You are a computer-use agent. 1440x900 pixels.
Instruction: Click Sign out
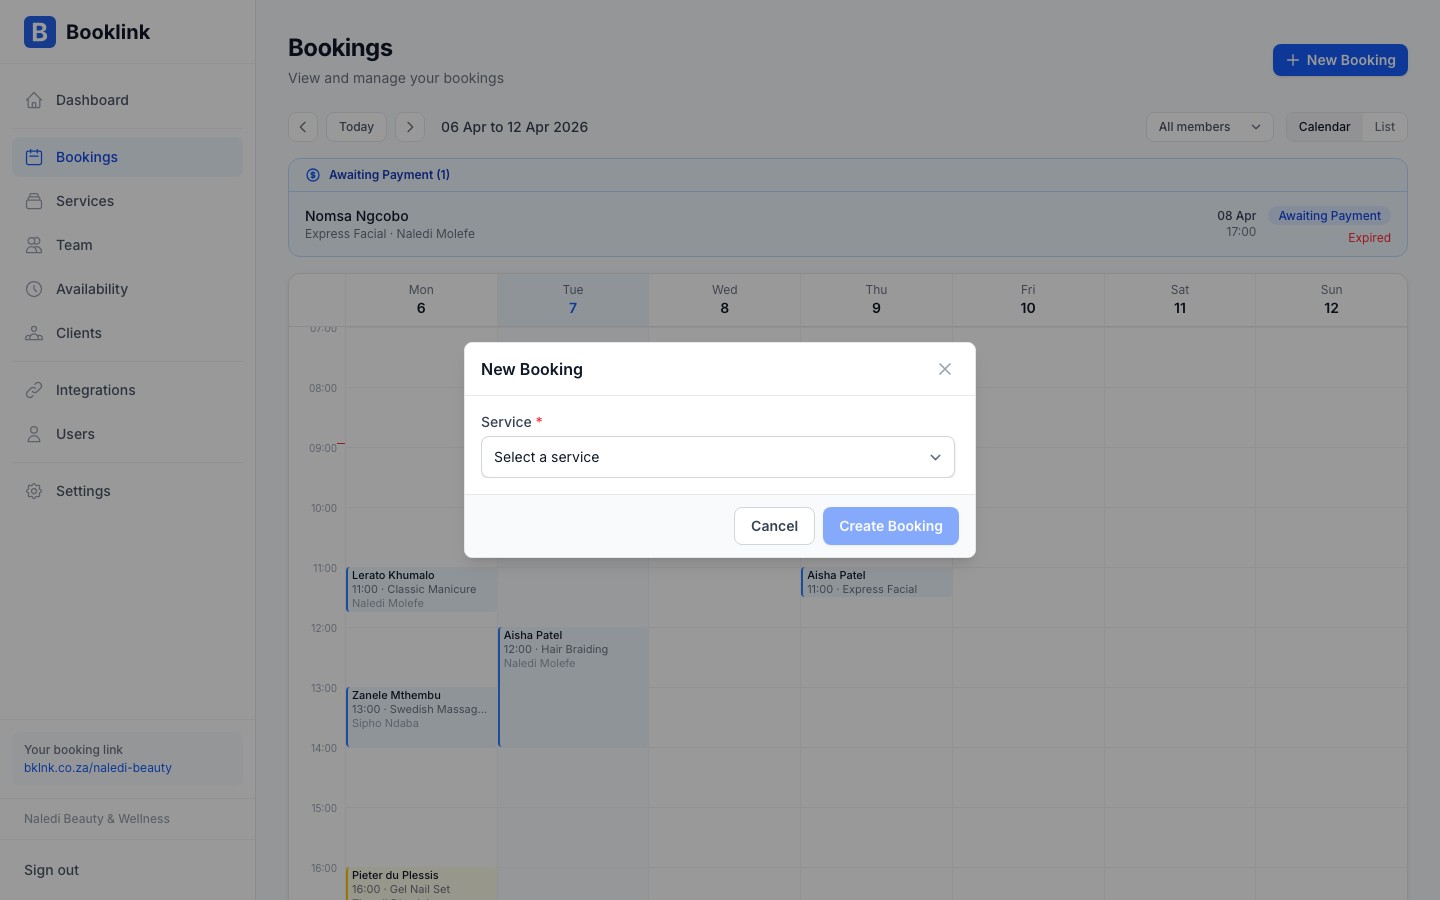[51, 870]
